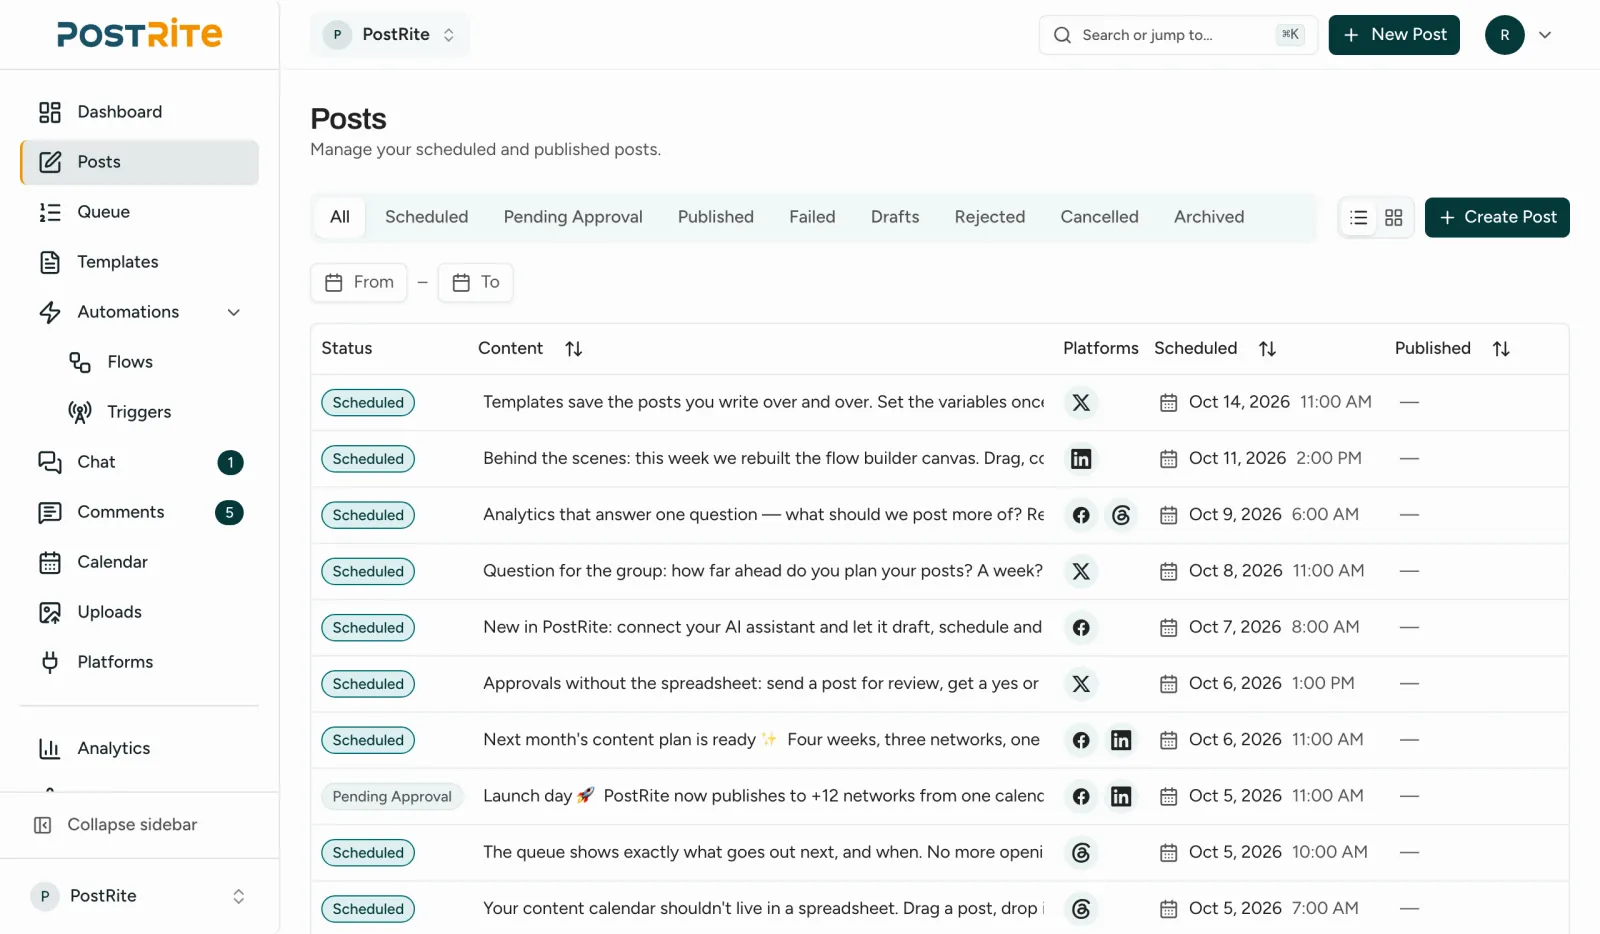Open the Calendar view
Screen dimensions: 1600x934
(x=139, y=562)
